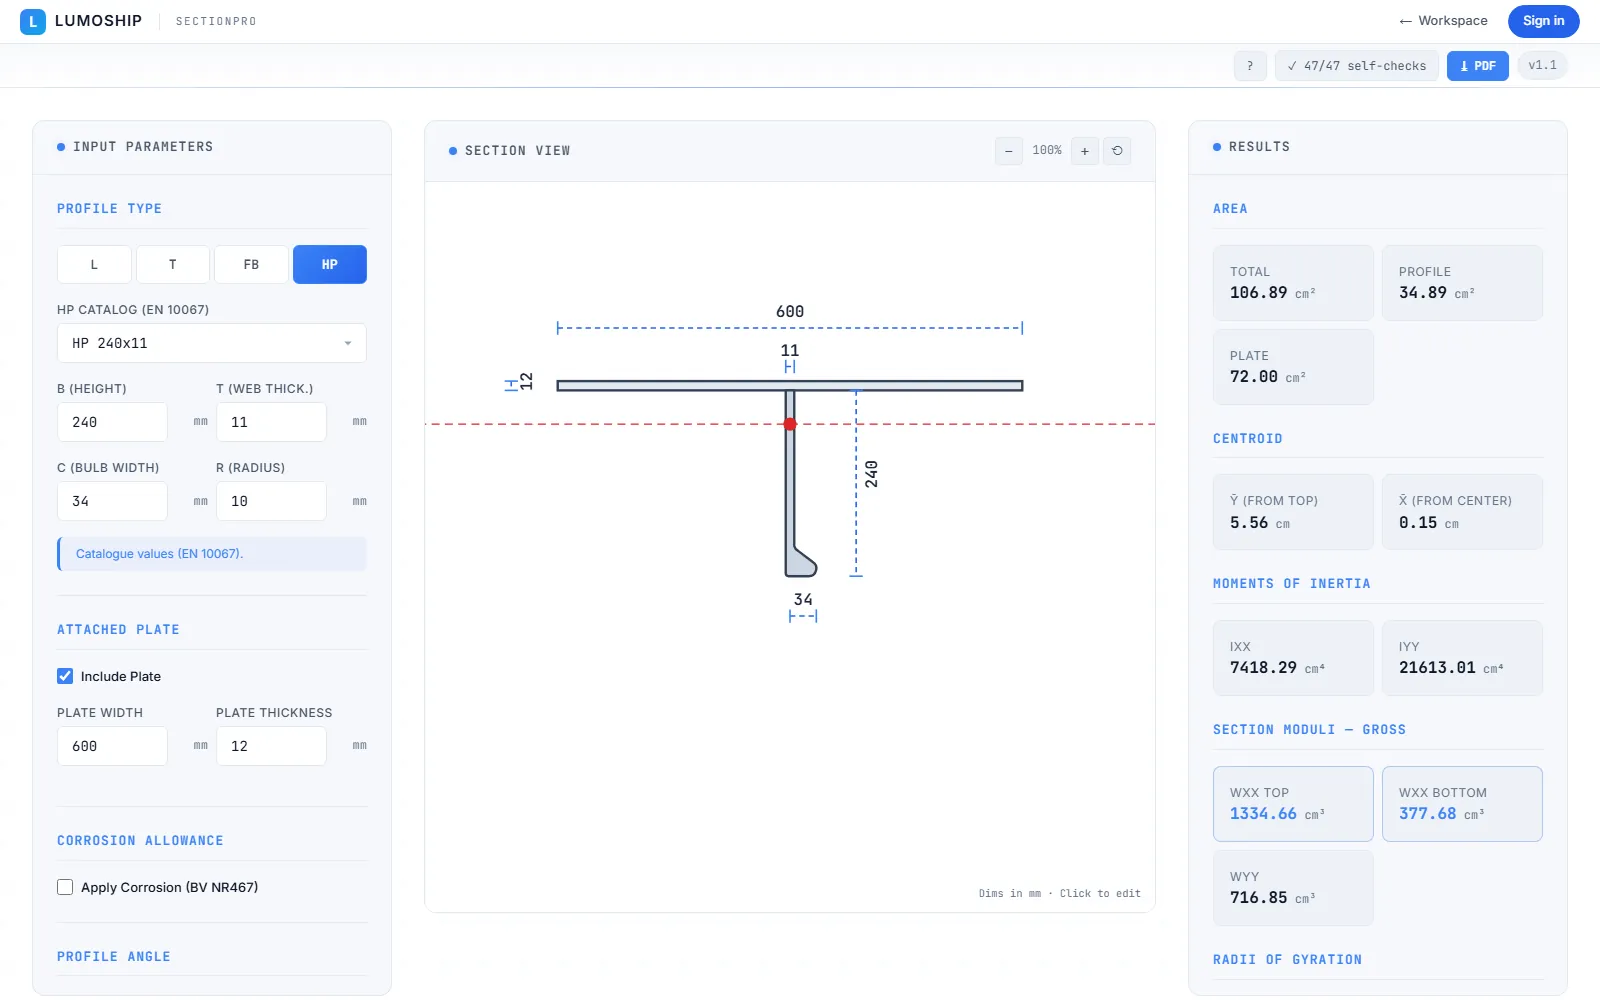Edit the C (bulb width) field

(112, 501)
